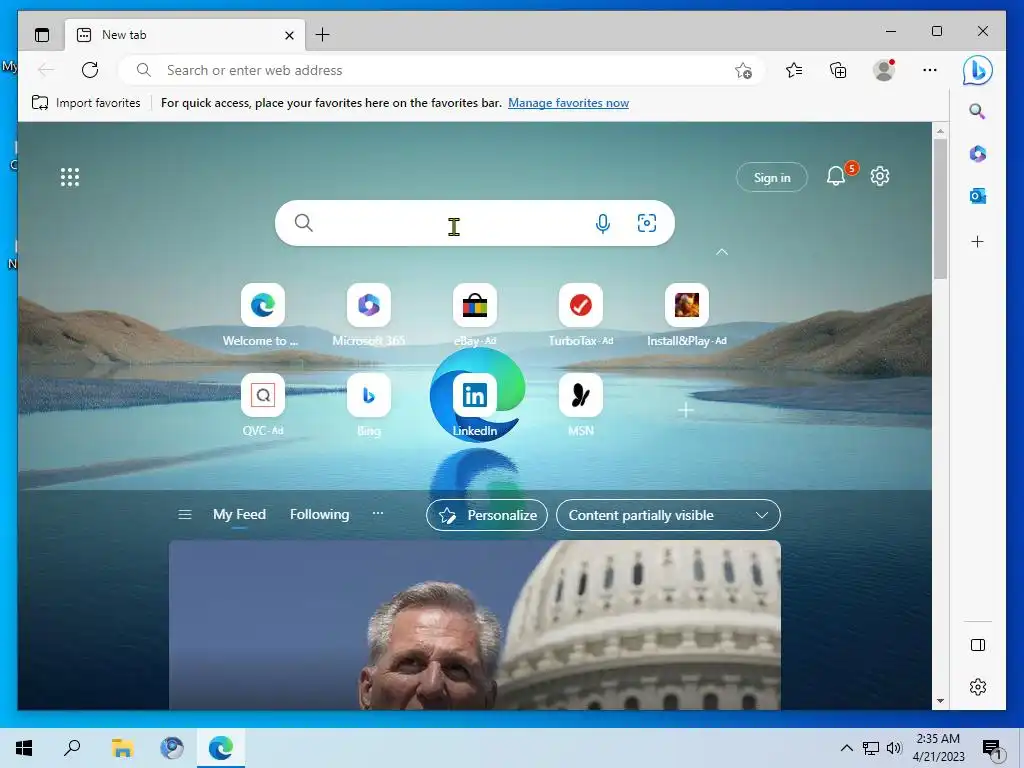Switch to the Following tab

(319, 515)
